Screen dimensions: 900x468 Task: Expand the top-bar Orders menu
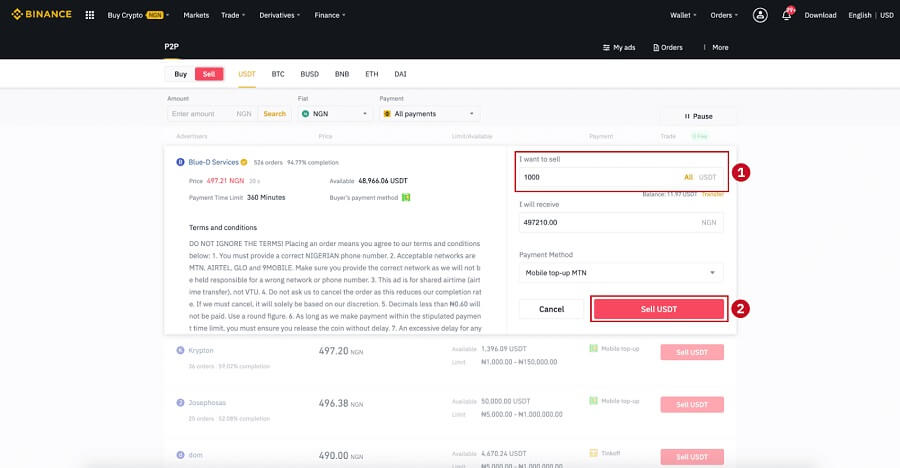point(724,16)
